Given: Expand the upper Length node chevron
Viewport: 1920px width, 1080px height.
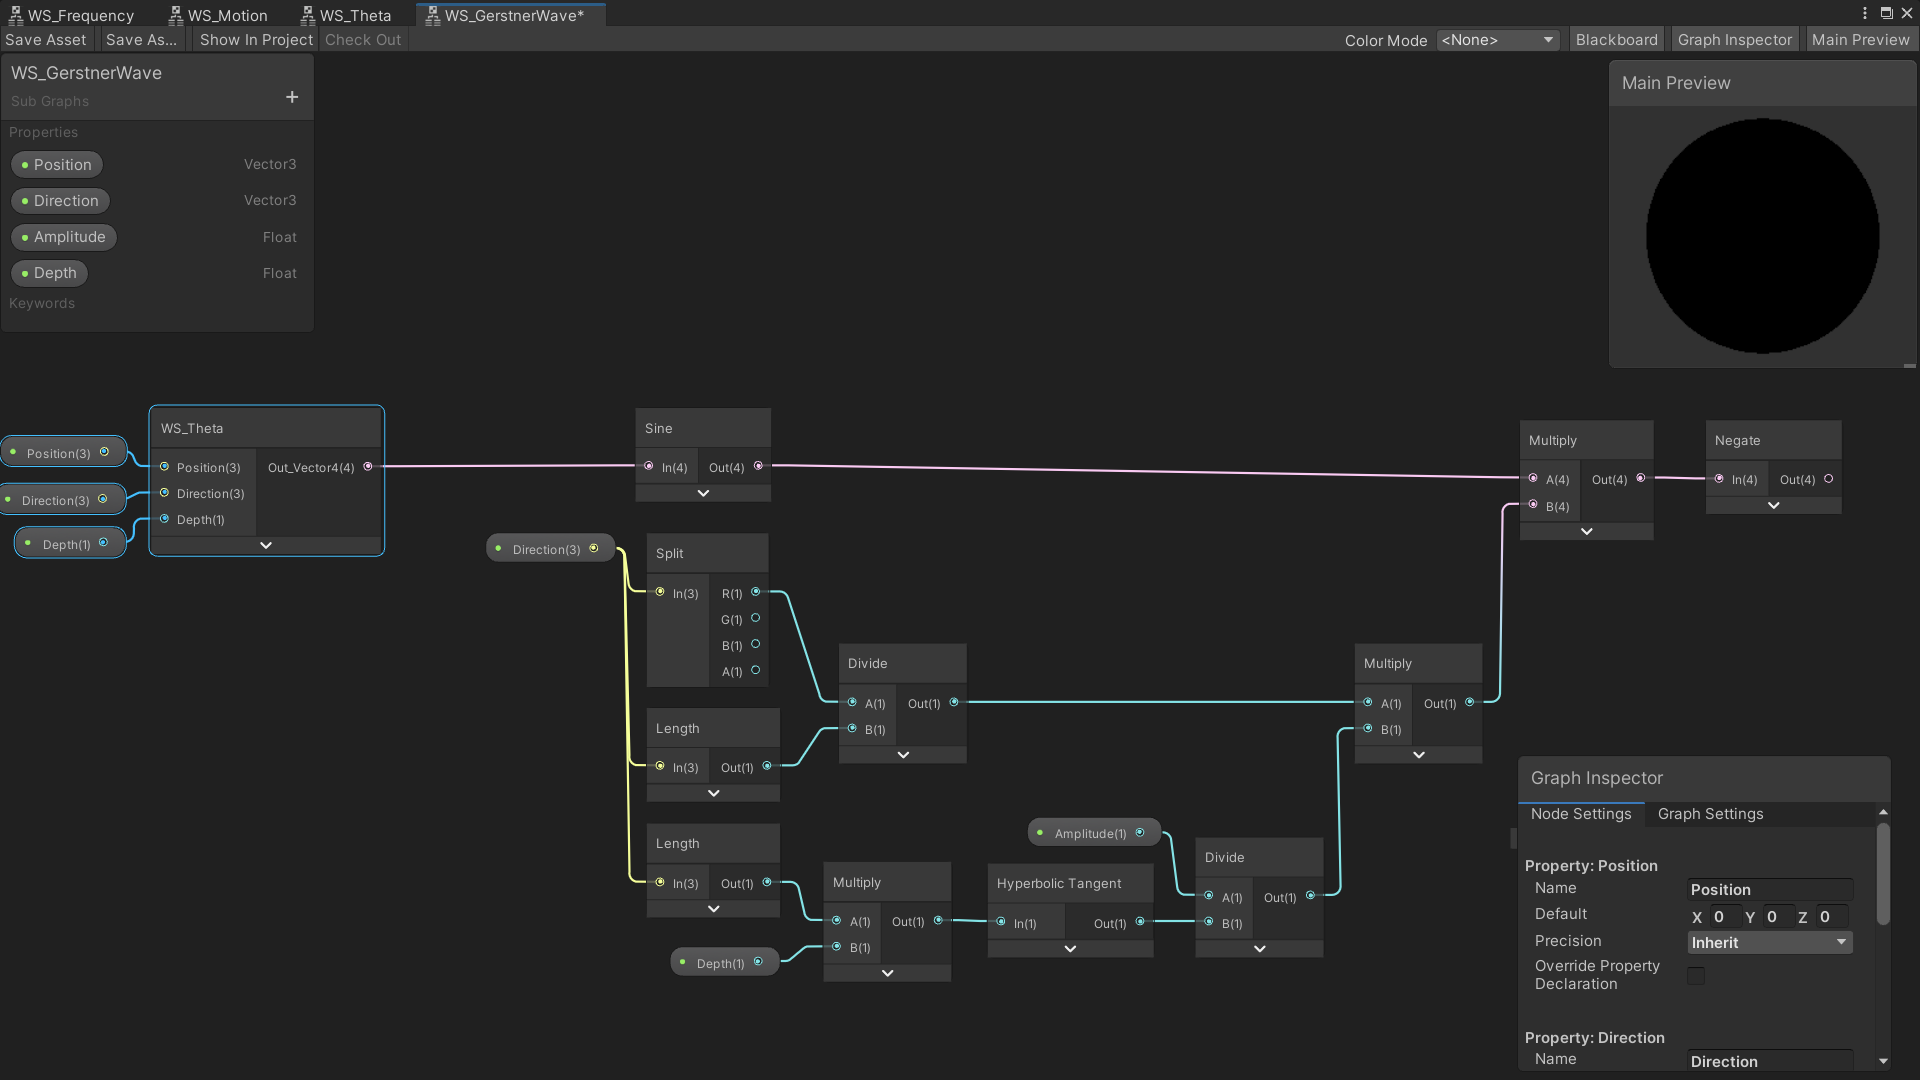Looking at the screenshot, I should [x=713, y=793].
